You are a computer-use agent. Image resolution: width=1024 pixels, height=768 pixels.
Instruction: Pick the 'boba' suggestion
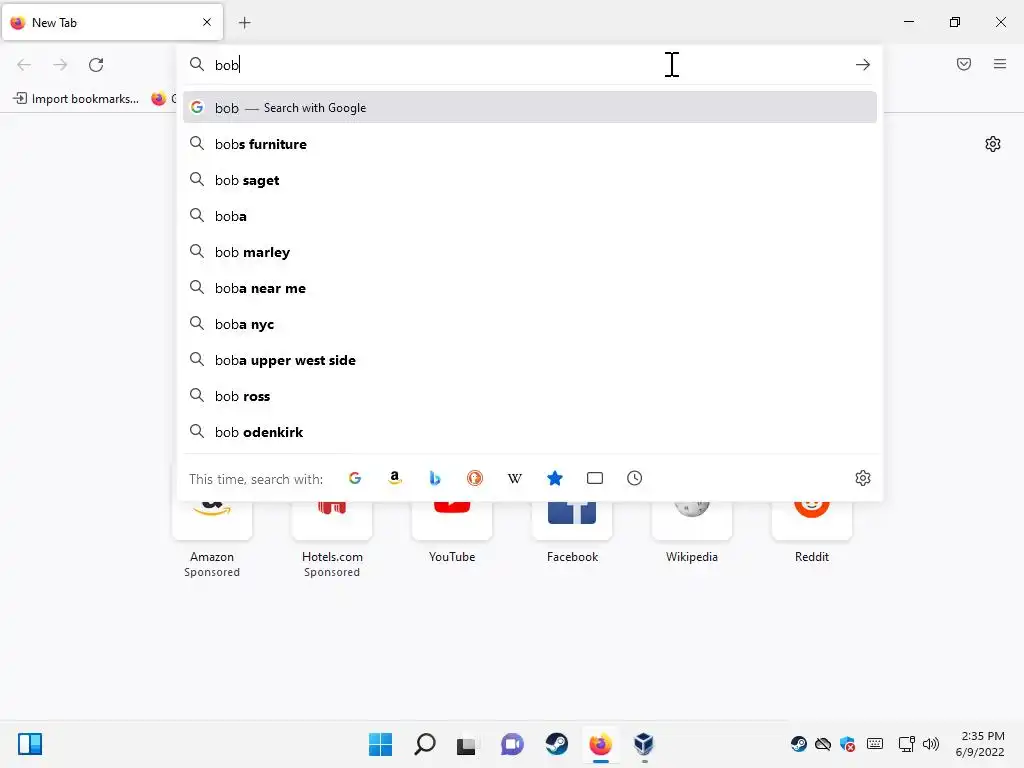click(x=530, y=216)
